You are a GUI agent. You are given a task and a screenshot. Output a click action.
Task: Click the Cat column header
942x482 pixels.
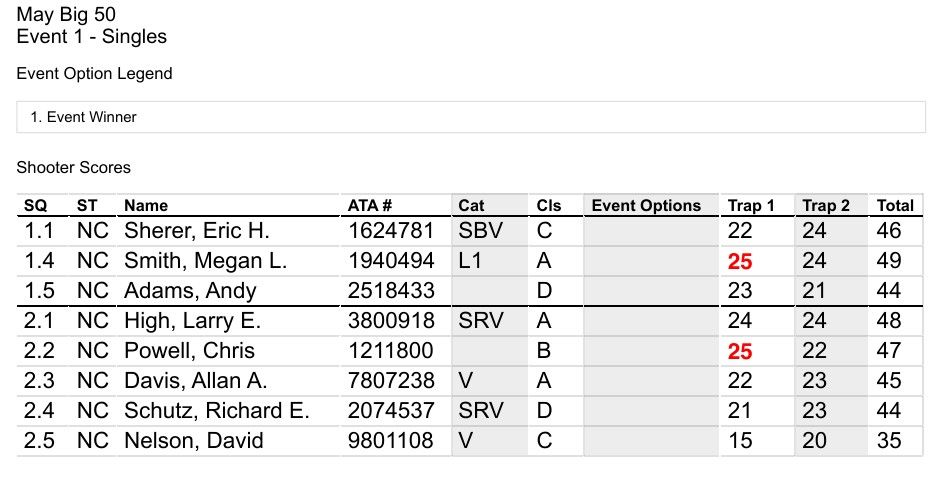[x=471, y=206]
